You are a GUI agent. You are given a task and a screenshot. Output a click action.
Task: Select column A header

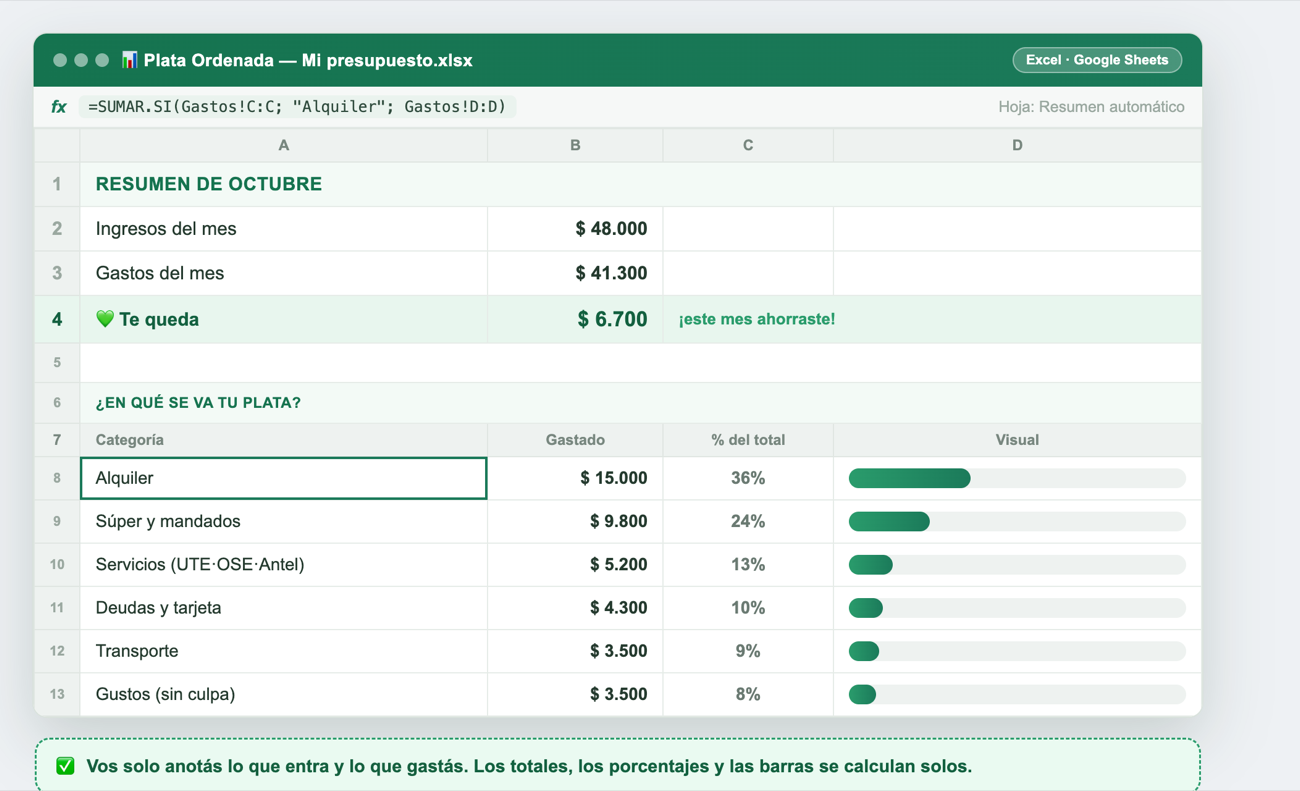[x=284, y=145]
